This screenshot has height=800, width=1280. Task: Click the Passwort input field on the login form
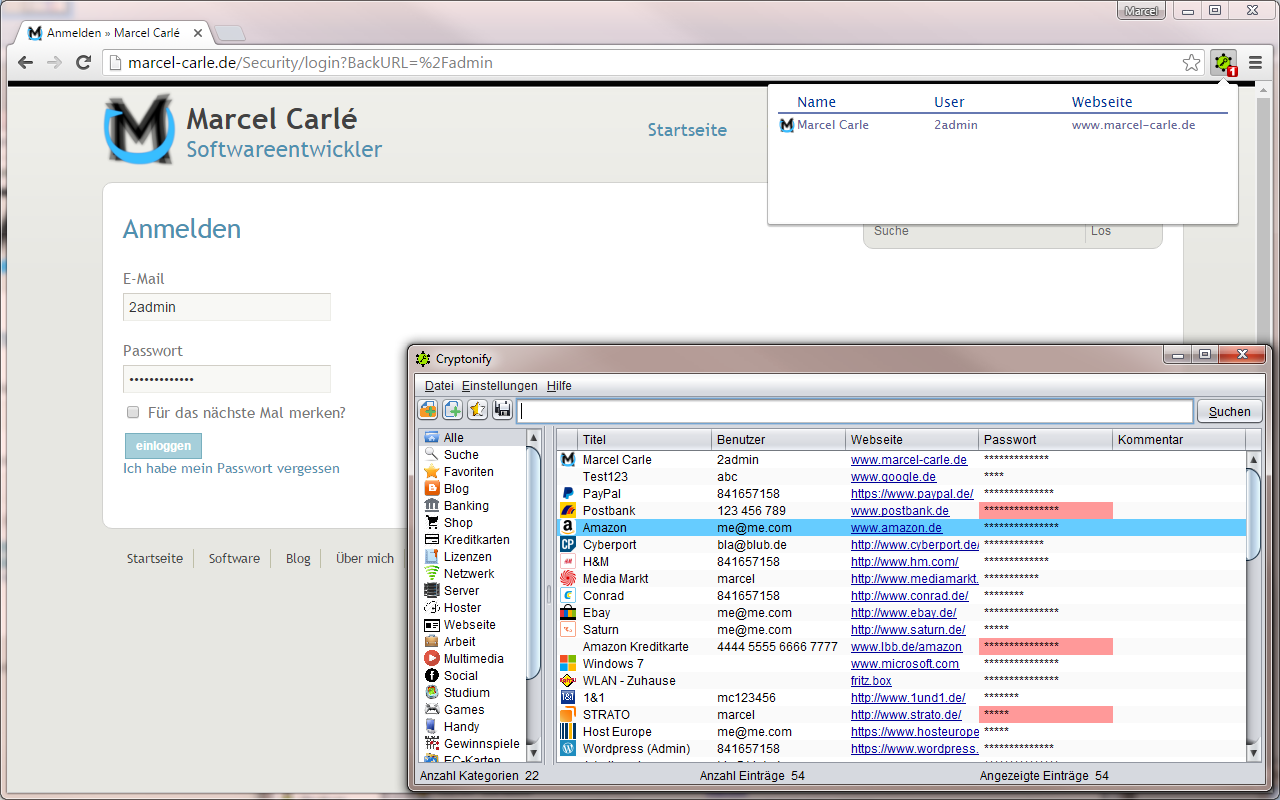tap(227, 379)
